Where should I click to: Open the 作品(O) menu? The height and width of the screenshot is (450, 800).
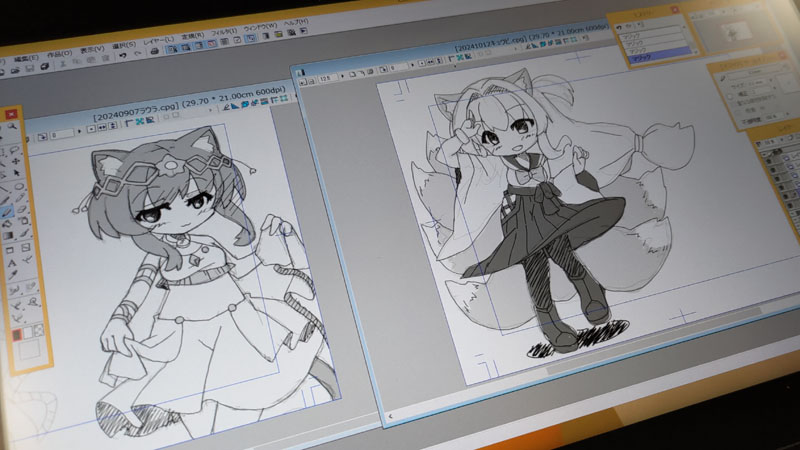point(59,54)
